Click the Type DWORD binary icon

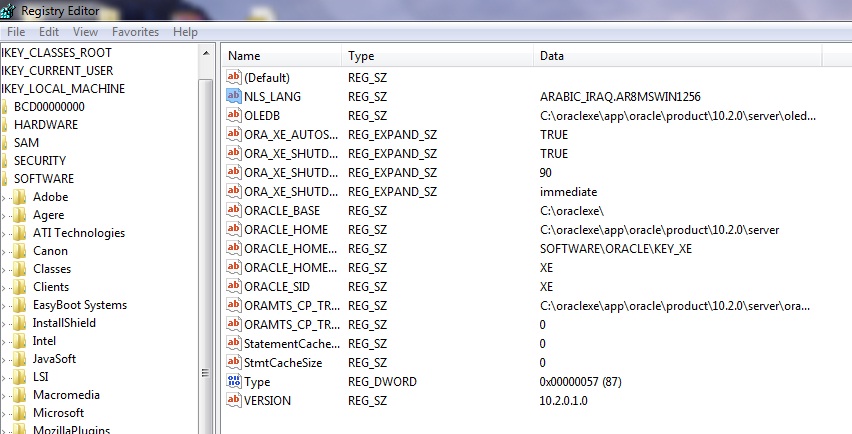234,382
